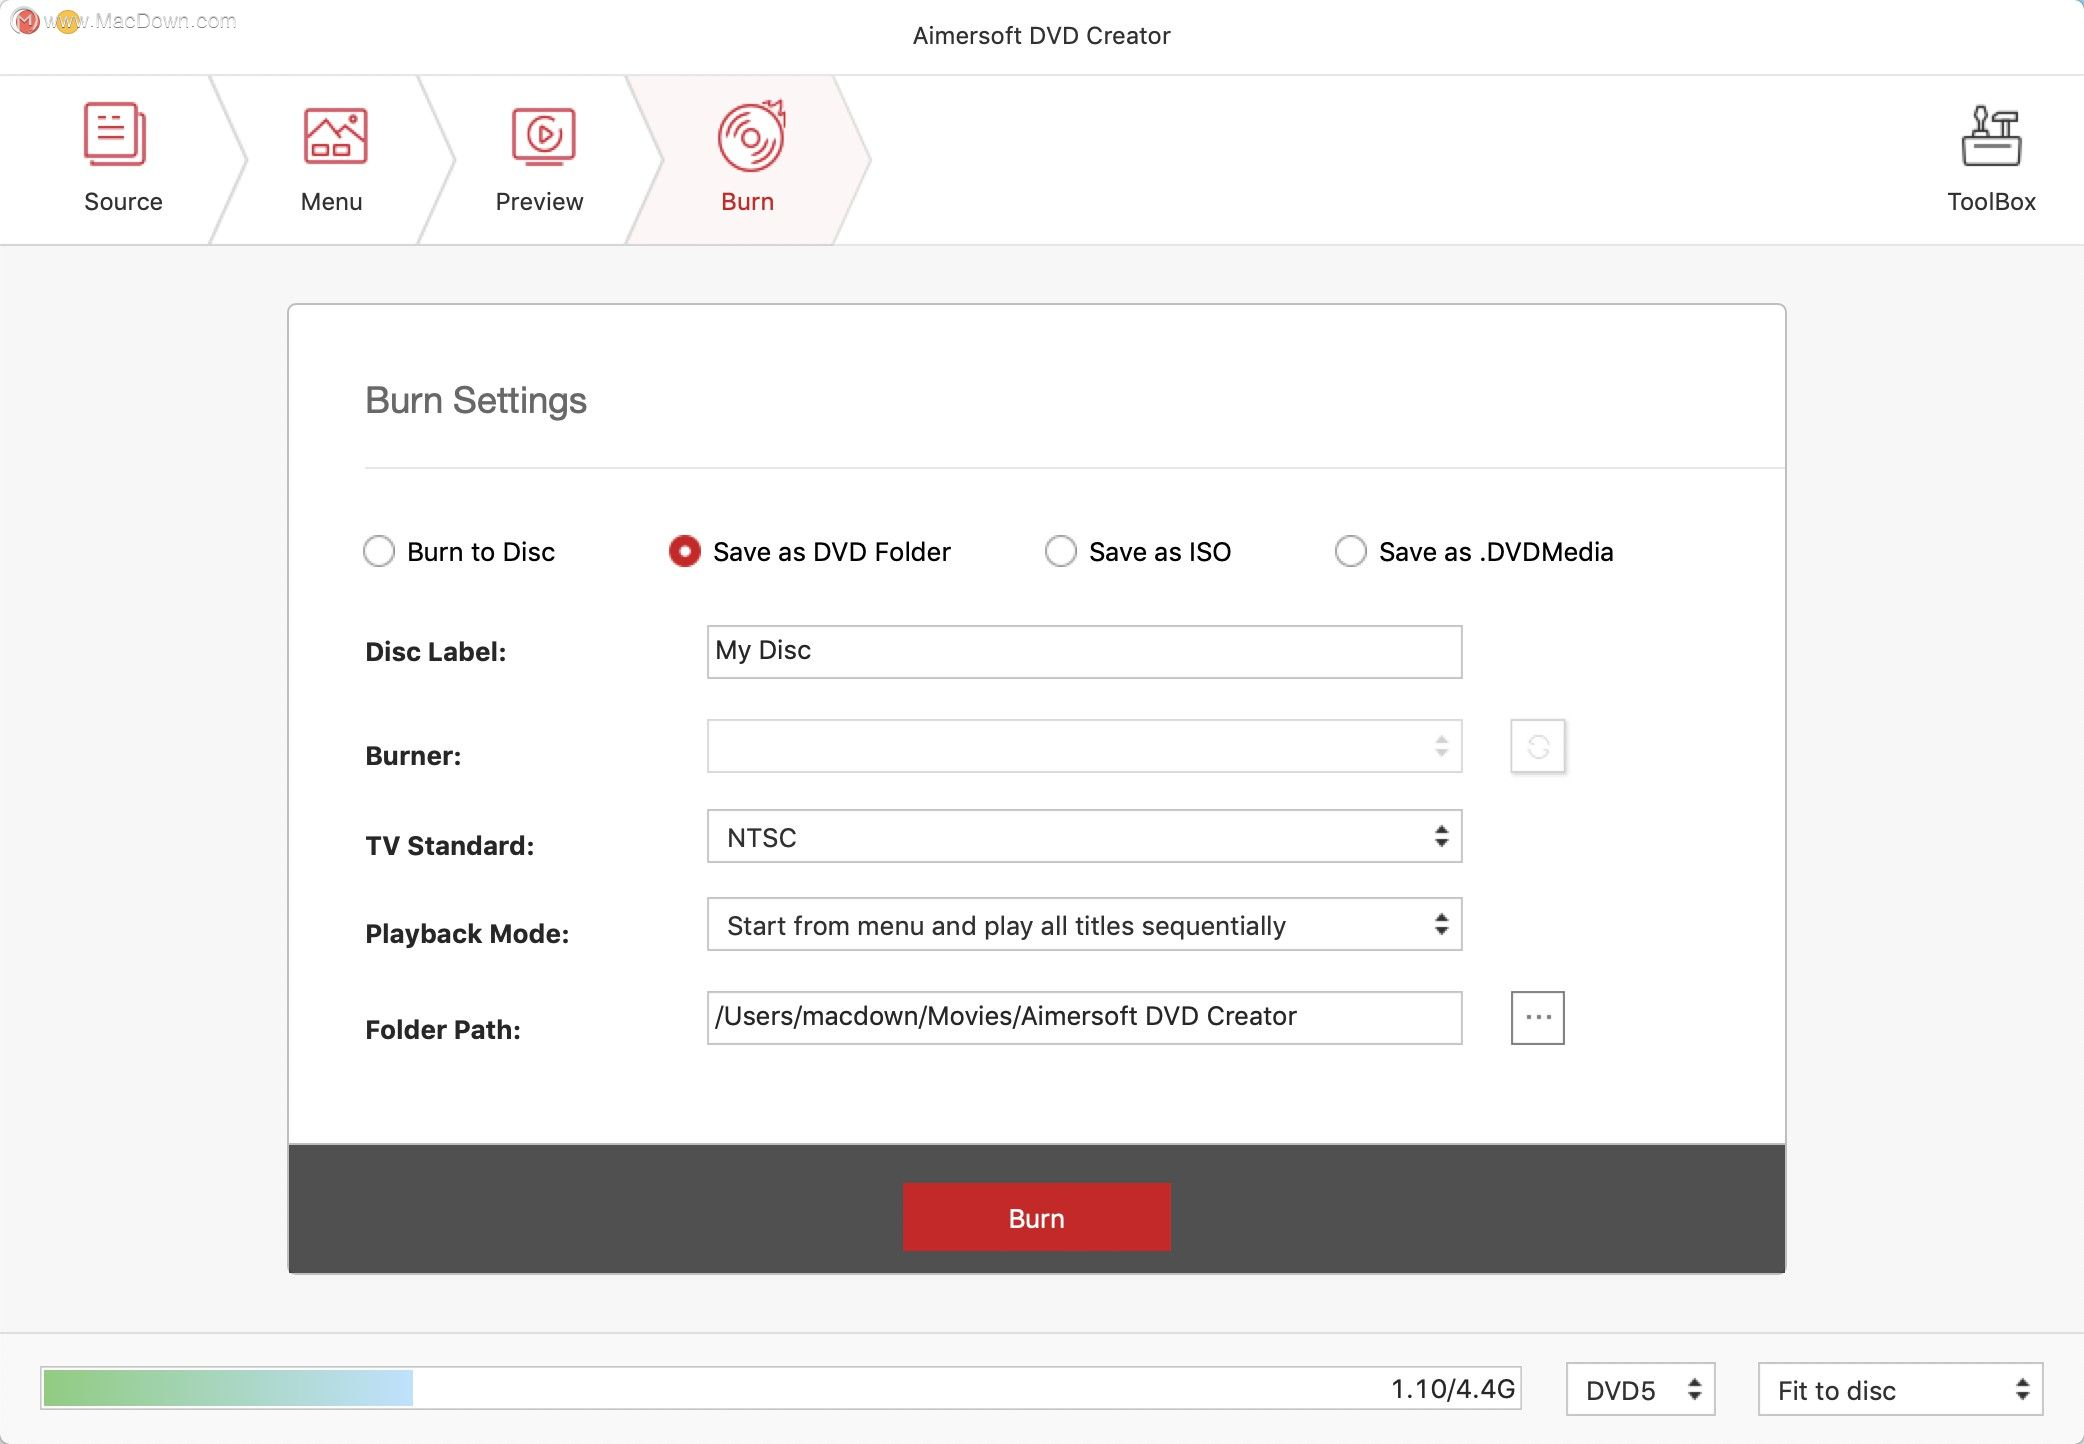The width and height of the screenshot is (2084, 1444).
Task: Expand the Playback Mode dropdown
Action: (x=1085, y=924)
